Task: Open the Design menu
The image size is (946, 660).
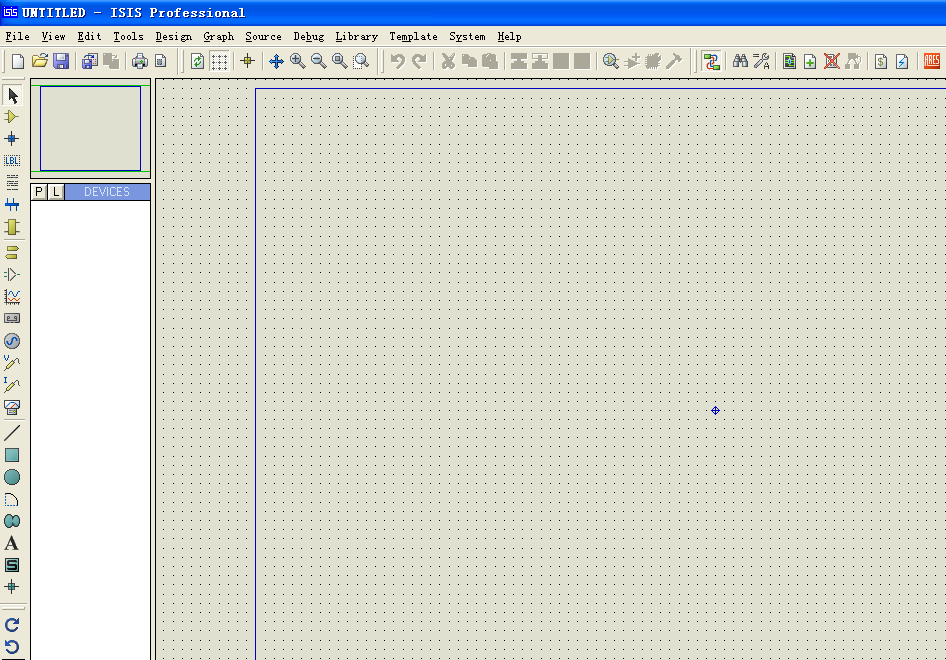Action: (x=174, y=36)
